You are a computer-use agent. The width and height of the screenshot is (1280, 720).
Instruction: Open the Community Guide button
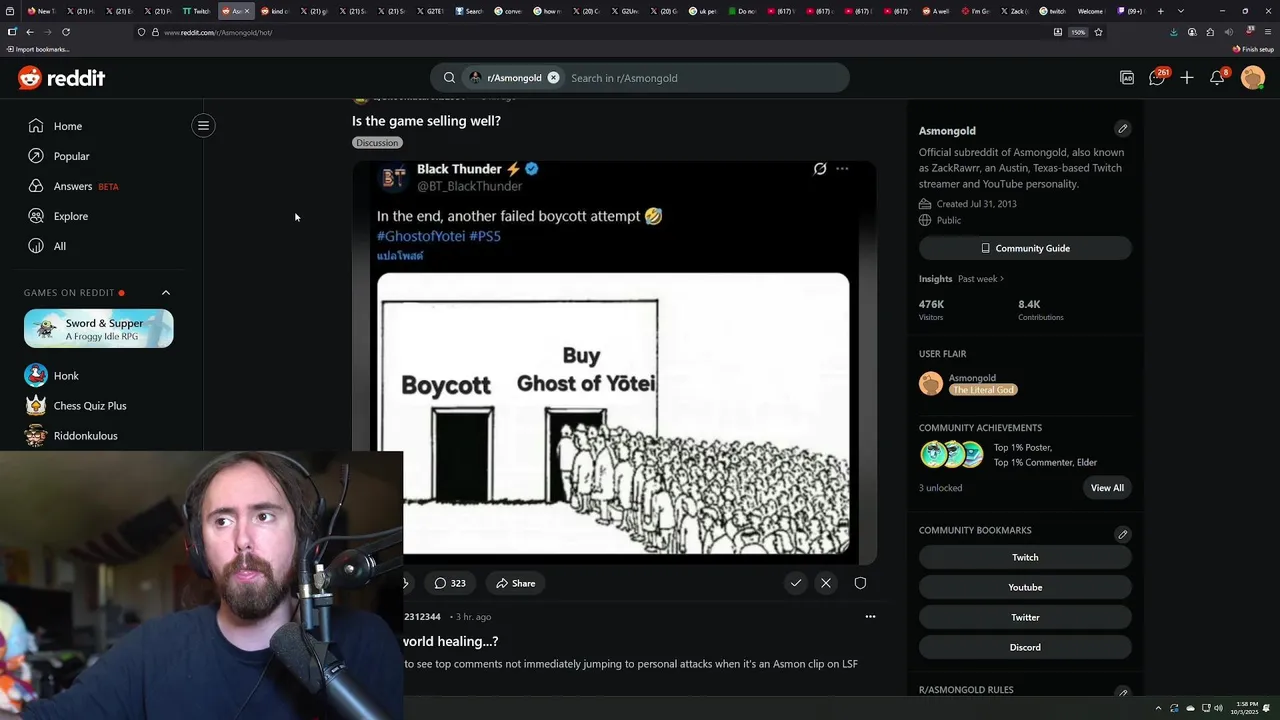(1025, 248)
